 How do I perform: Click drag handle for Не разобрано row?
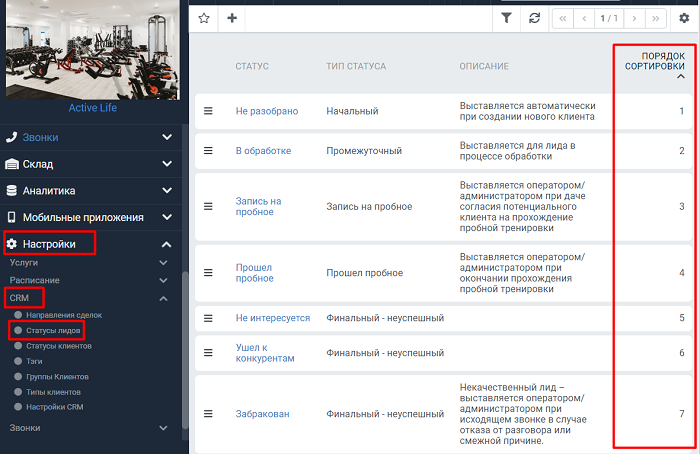208,111
